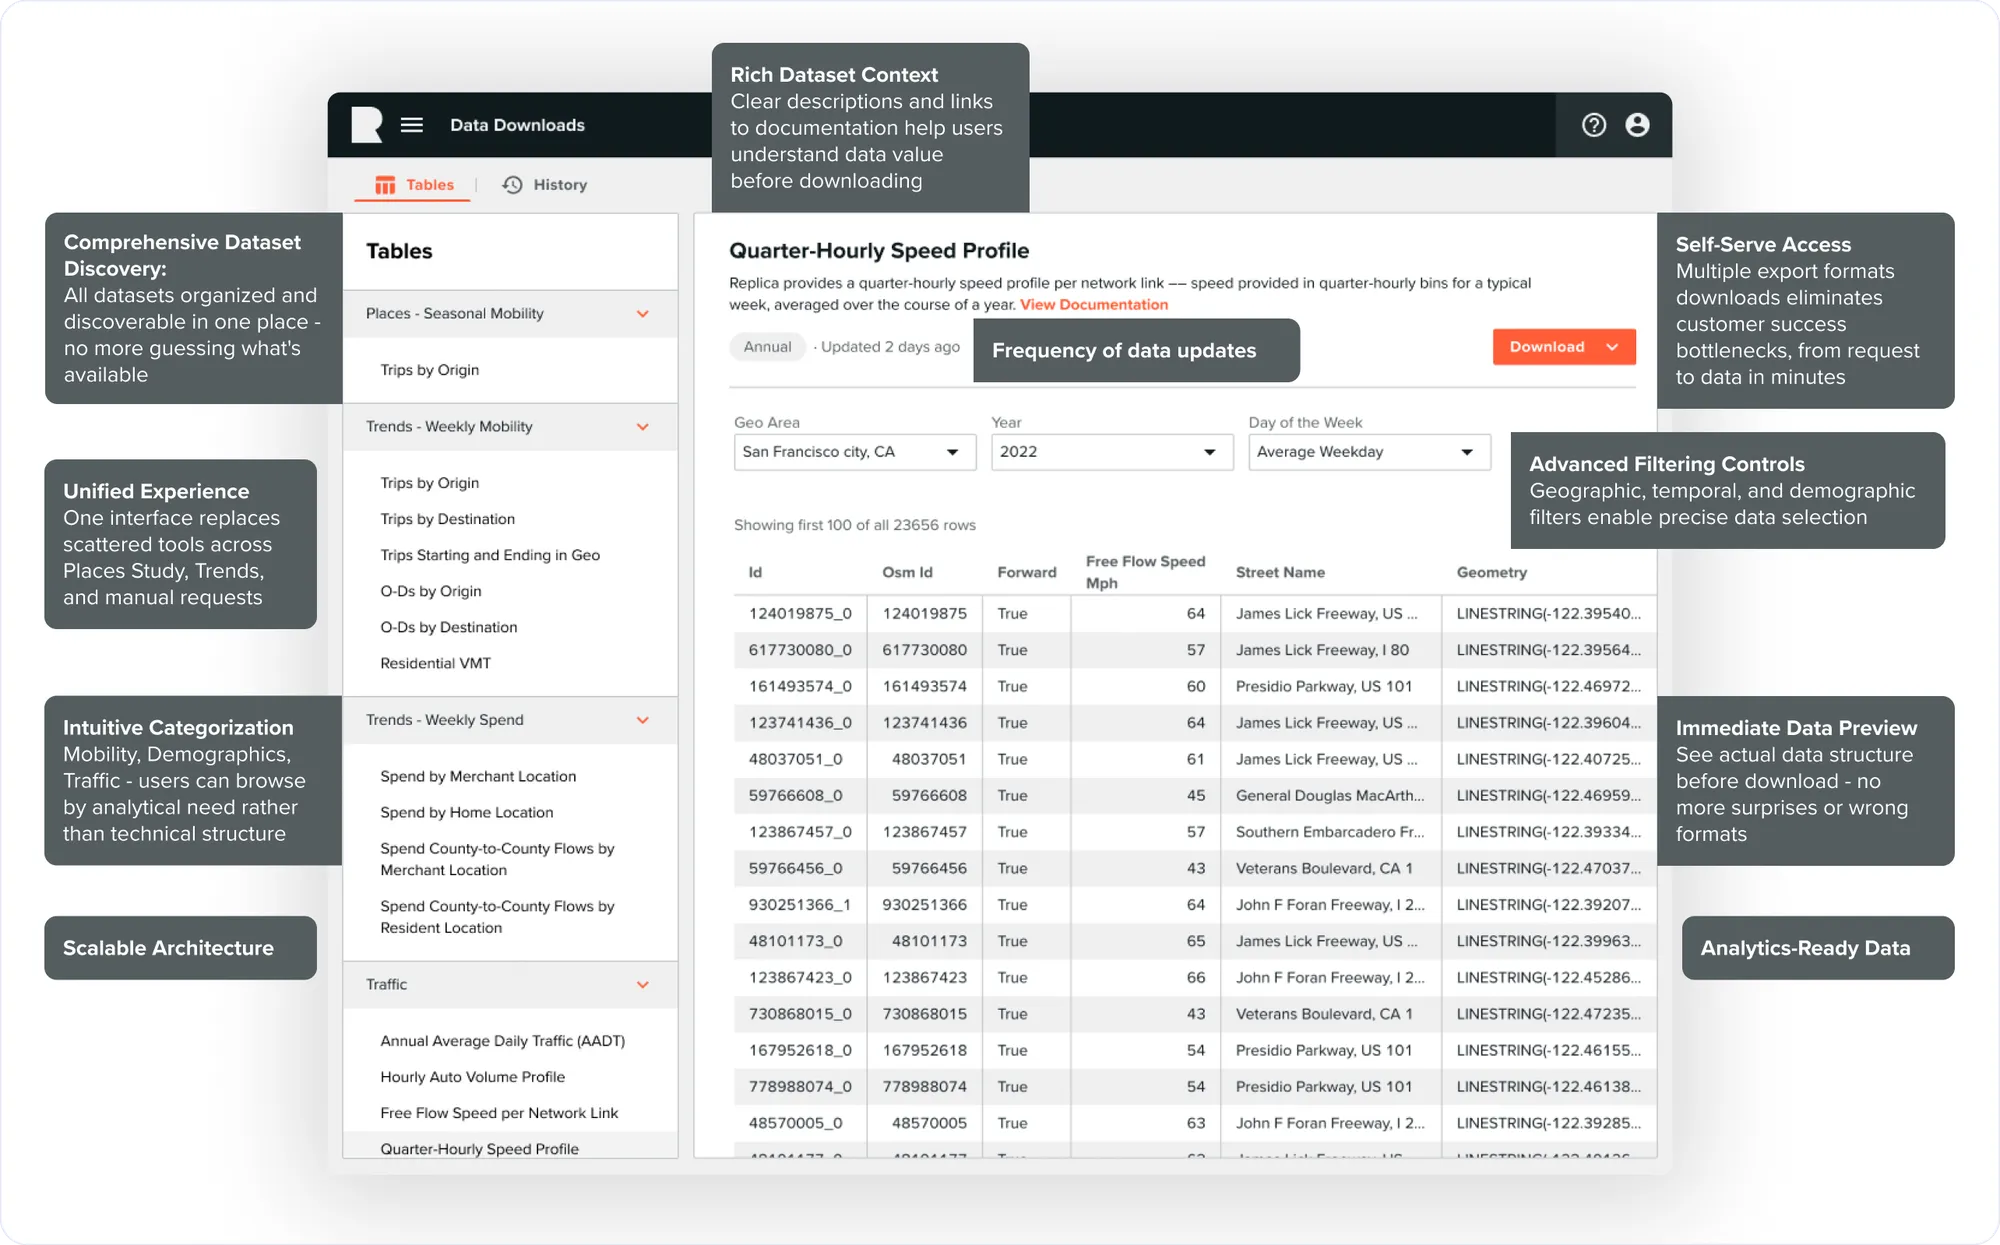Select Spend by Home Location table

(467, 812)
